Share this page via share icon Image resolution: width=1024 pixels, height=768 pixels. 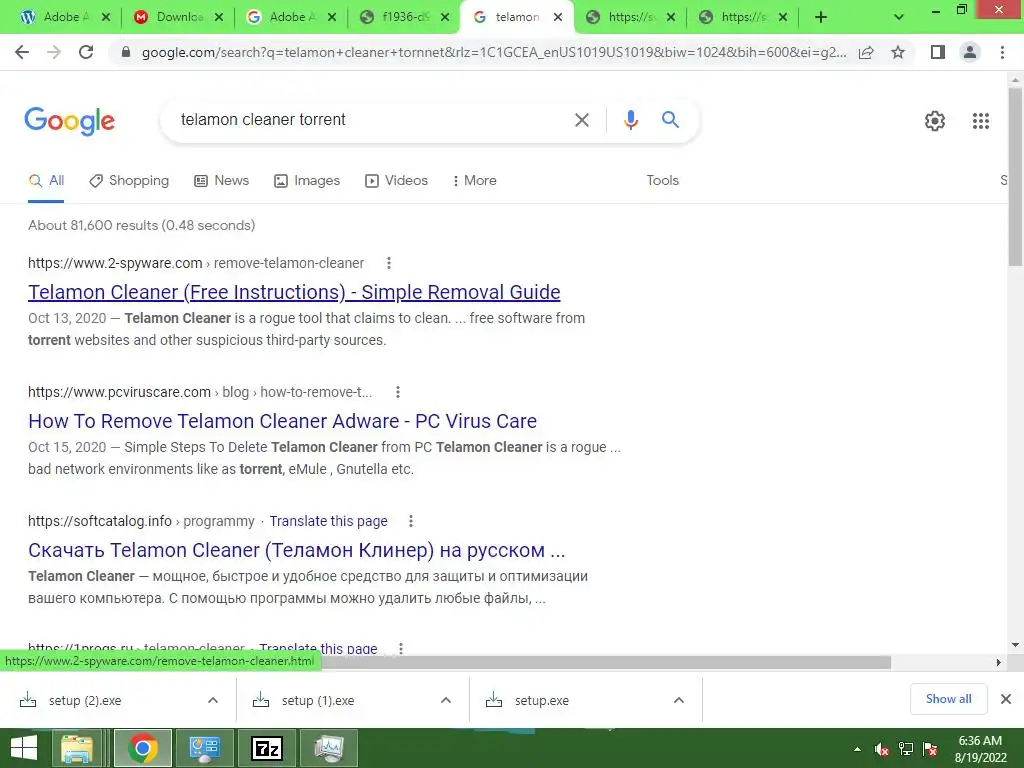[x=866, y=52]
